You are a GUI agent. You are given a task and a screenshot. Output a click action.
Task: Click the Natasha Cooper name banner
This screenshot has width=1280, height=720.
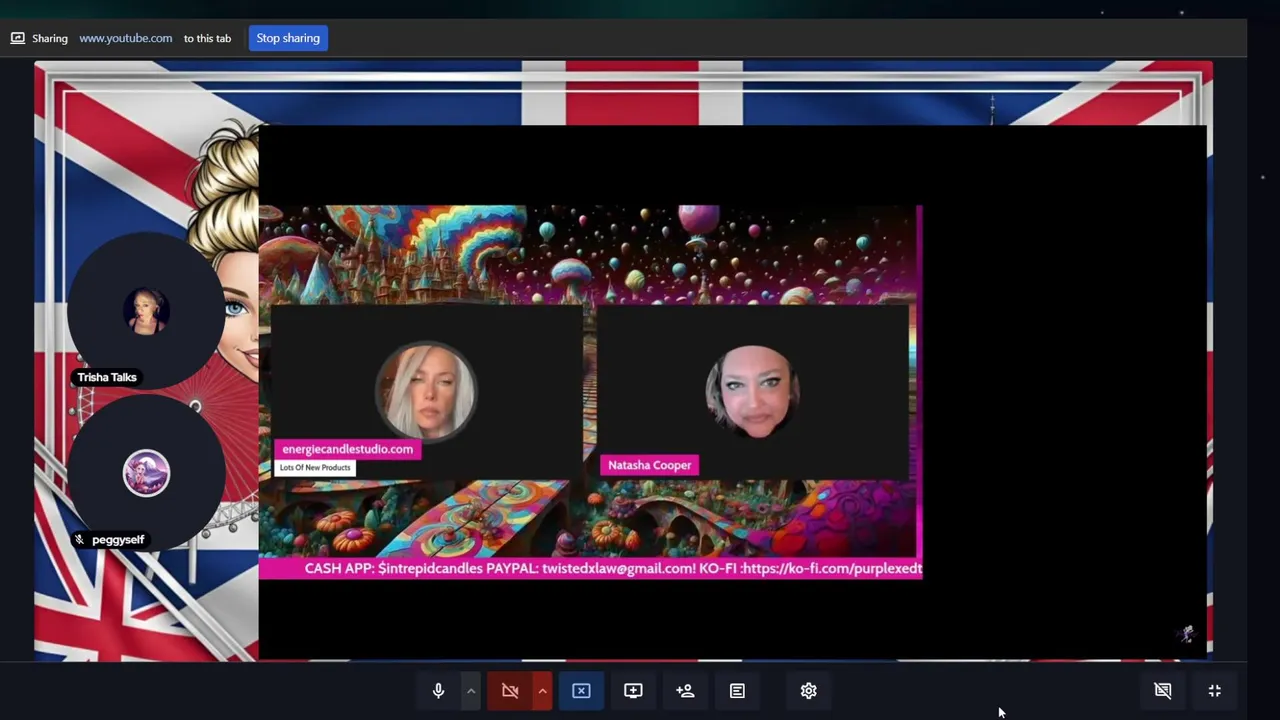click(650, 465)
